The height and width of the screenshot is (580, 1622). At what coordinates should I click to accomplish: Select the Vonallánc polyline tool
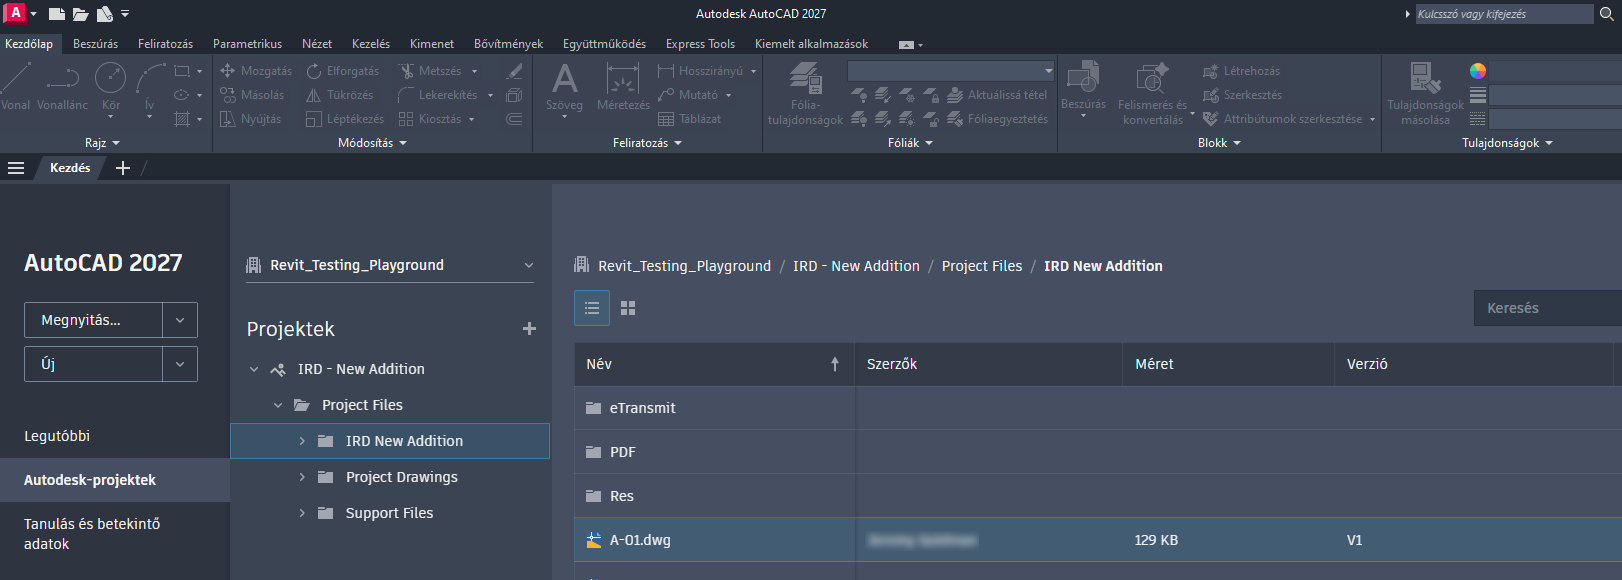click(62, 87)
